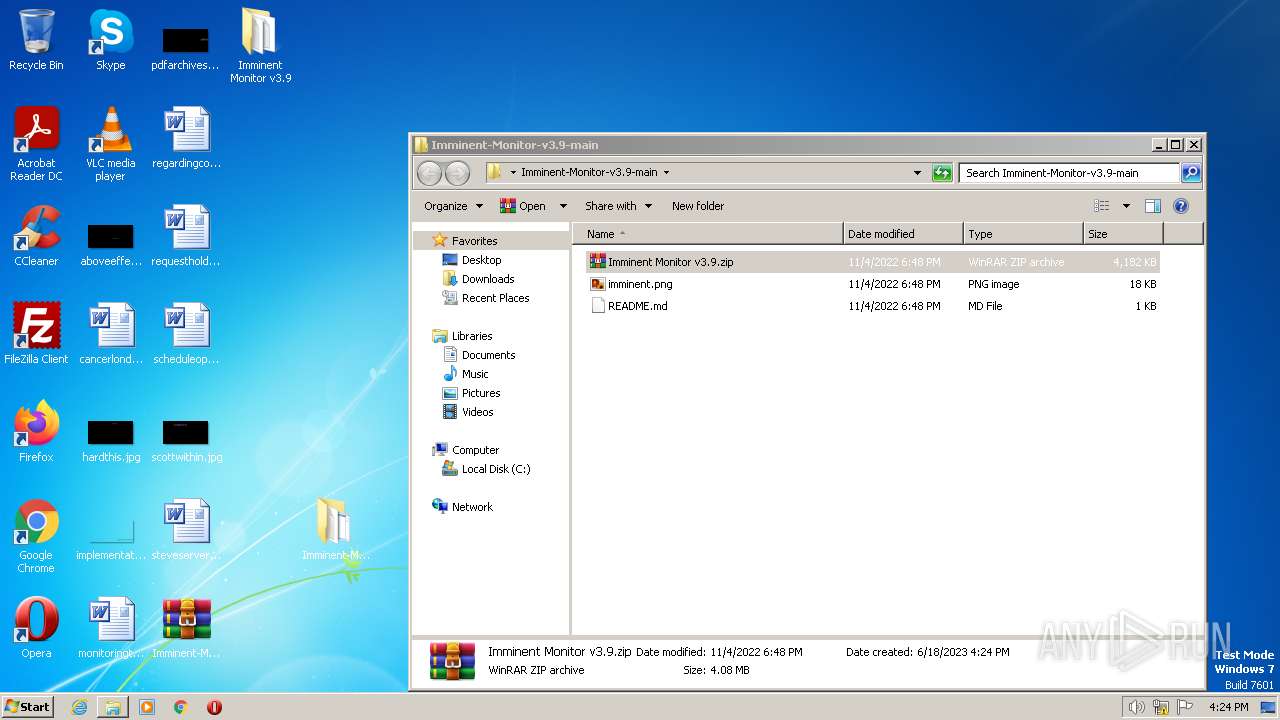Launch Skype from the desktop
The height and width of the screenshot is (720, 1280).
(110, 40)
